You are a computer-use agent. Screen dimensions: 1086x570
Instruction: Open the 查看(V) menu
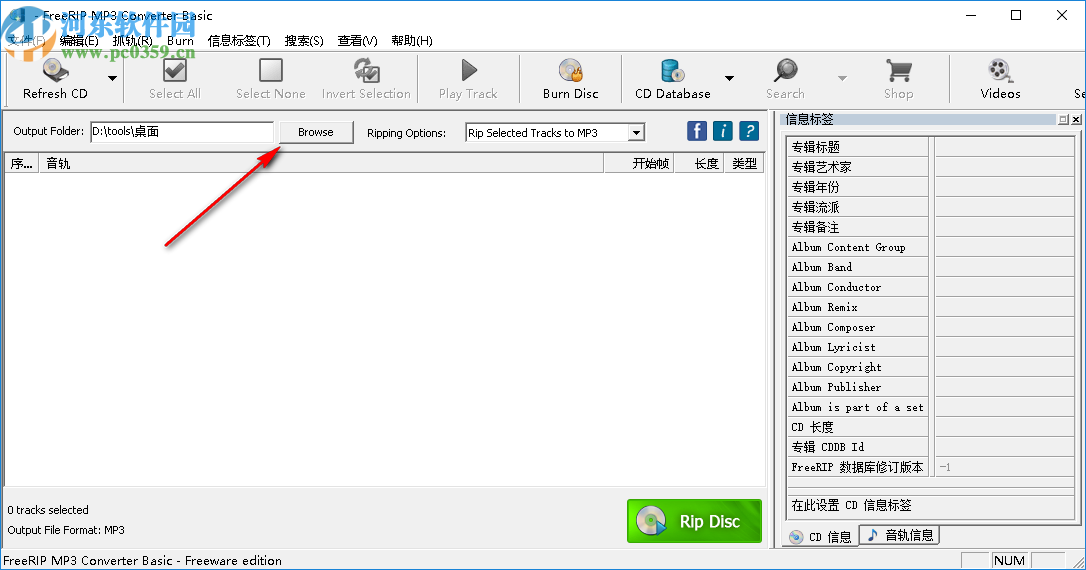click(357, 41)
